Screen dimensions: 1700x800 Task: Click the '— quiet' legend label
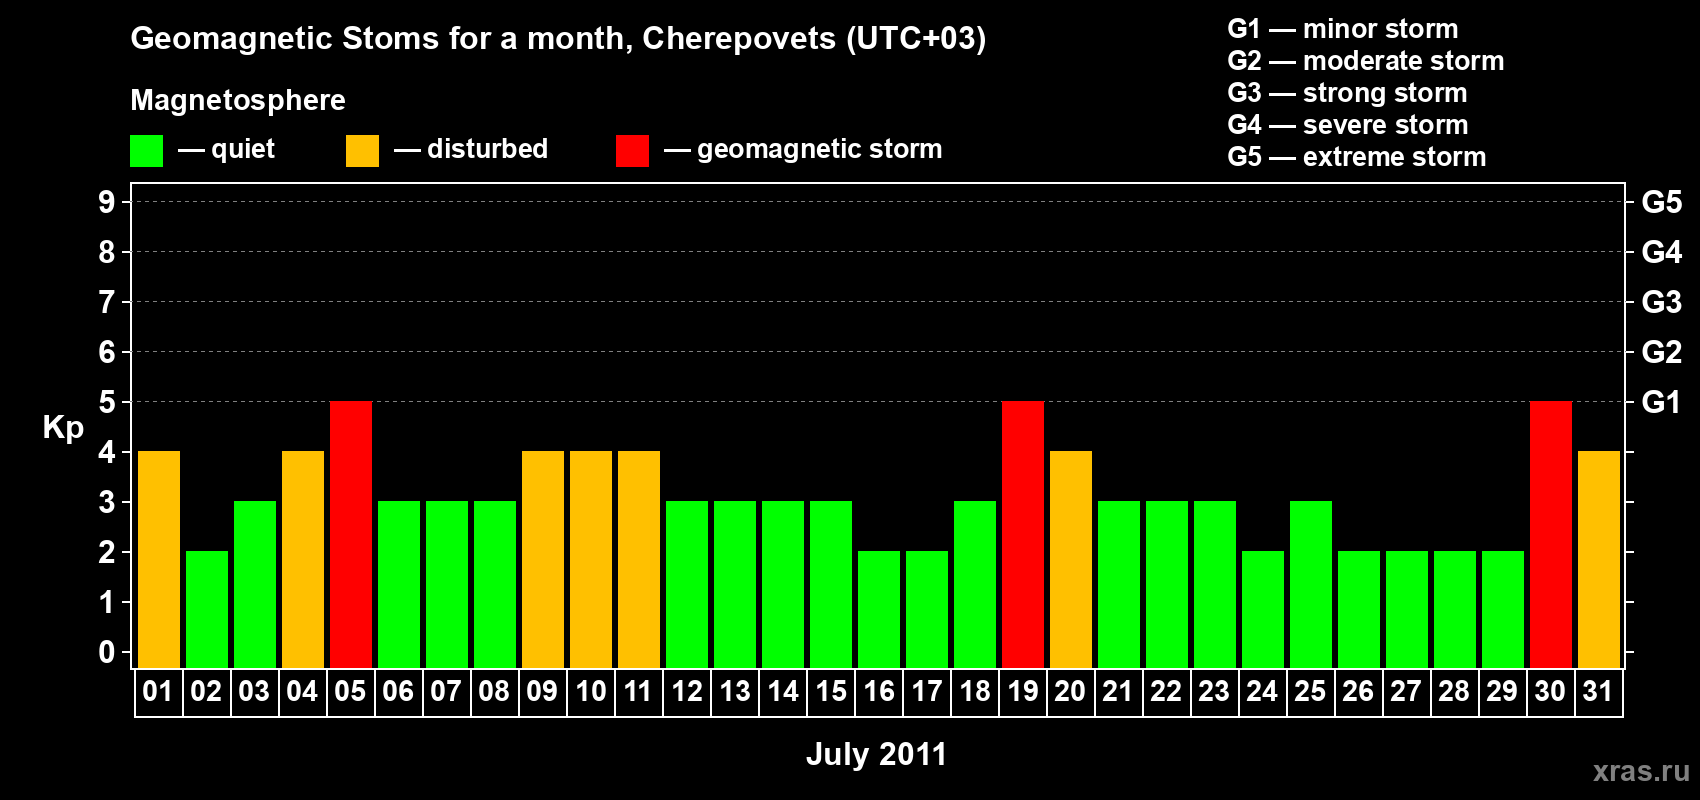point(226,150)
